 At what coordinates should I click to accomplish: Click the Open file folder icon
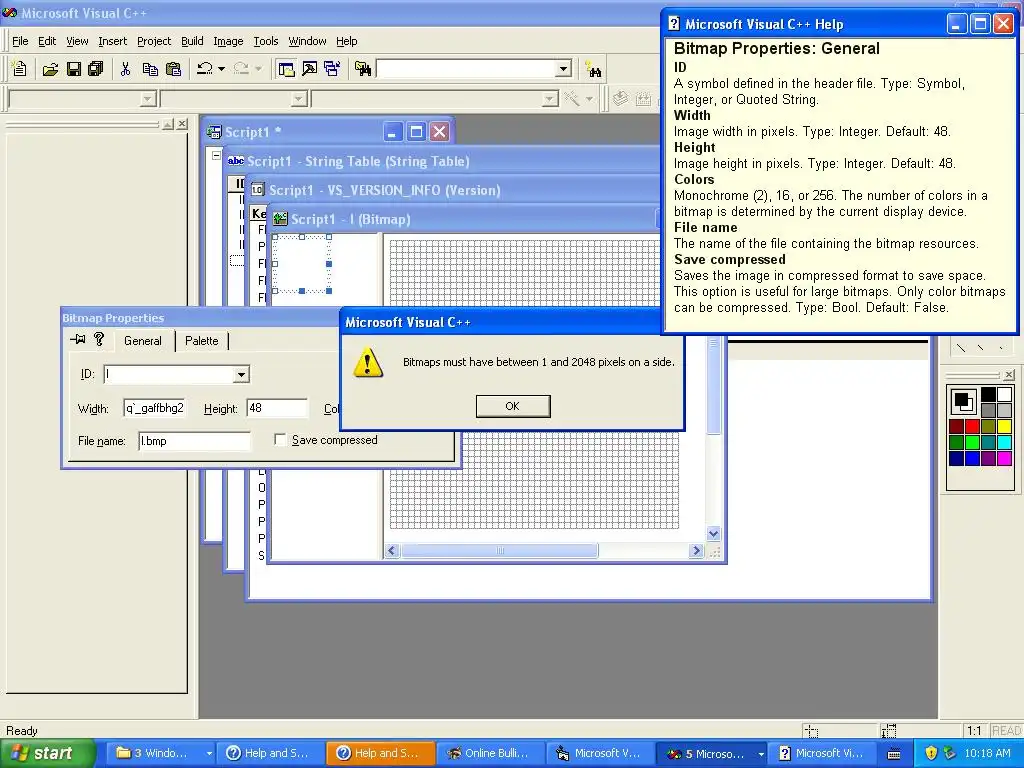pos(50,69)
